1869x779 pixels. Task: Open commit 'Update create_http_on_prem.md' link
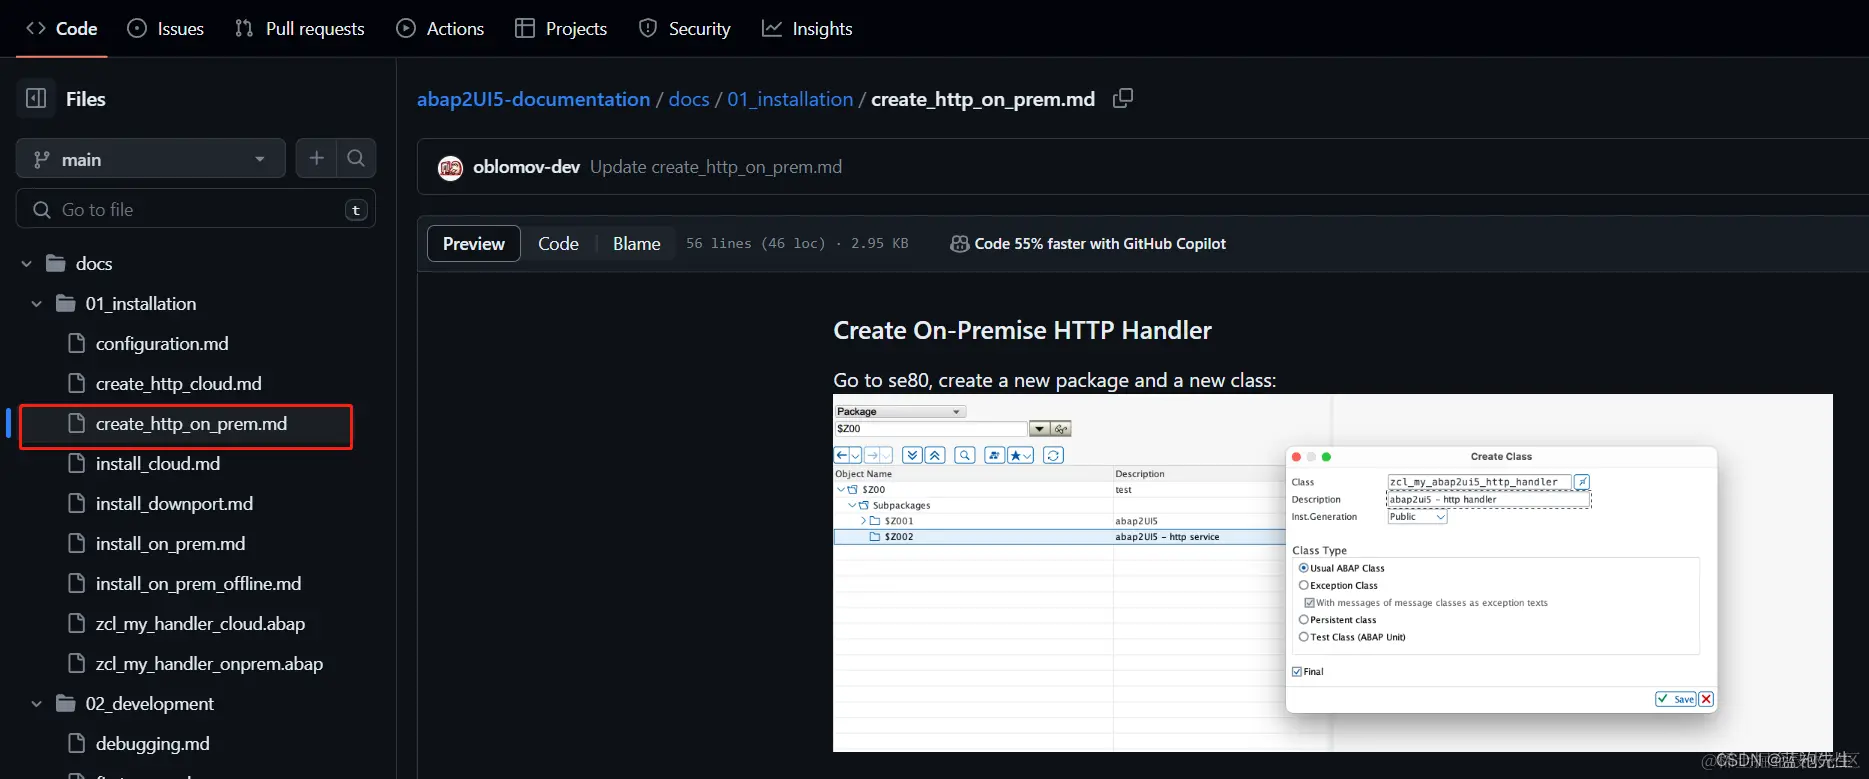coord(716,167)
